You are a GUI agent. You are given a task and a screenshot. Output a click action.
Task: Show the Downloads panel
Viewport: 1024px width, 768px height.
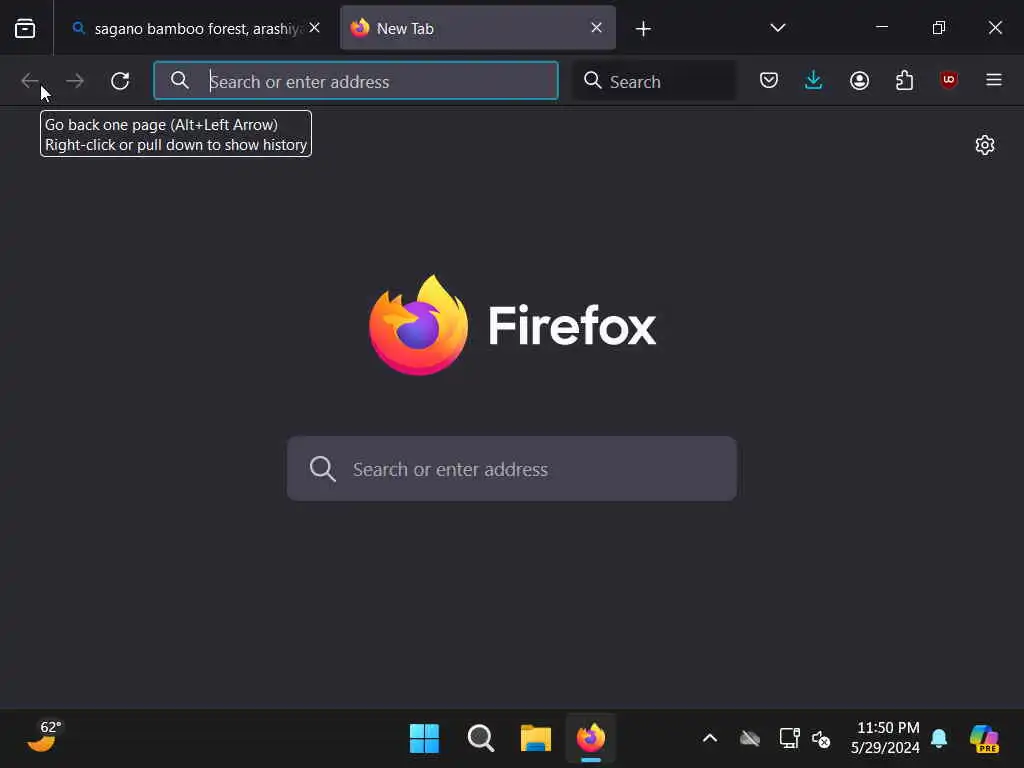tap(814, 80)
